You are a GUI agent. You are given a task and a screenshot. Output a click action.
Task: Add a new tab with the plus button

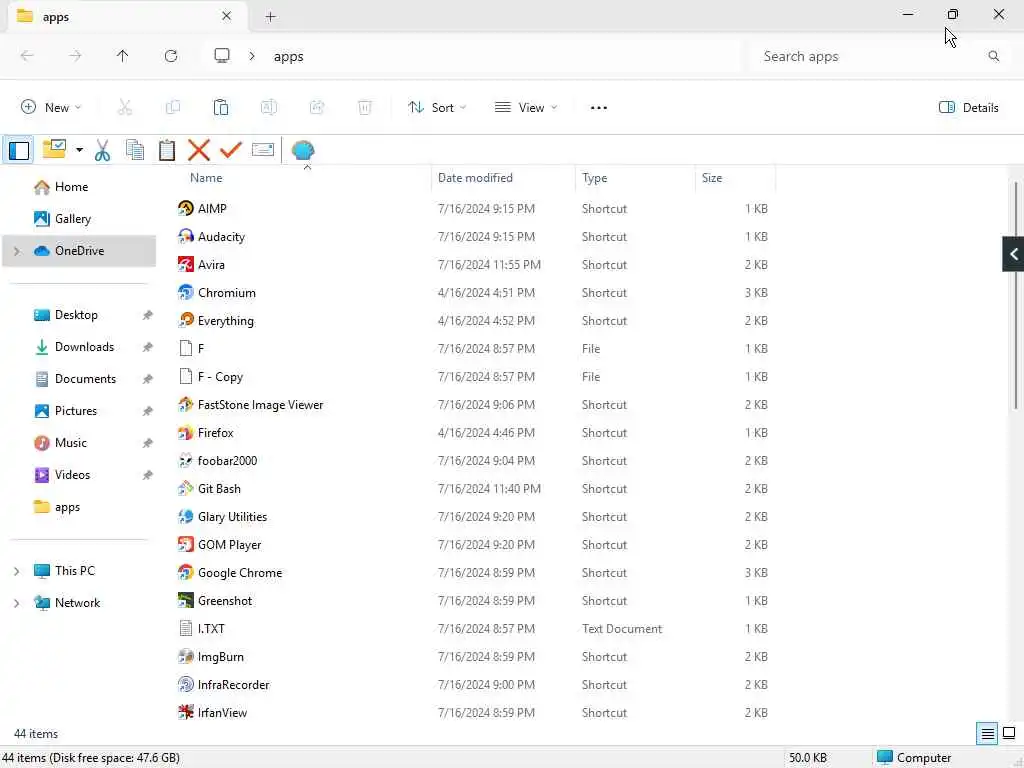tap(270, 17)
